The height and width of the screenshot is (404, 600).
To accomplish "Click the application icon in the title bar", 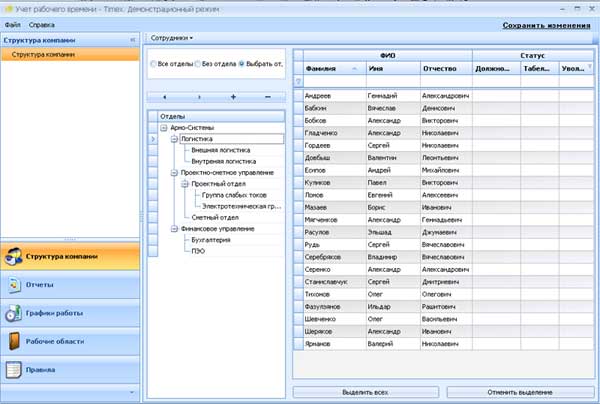I will 8,9.
